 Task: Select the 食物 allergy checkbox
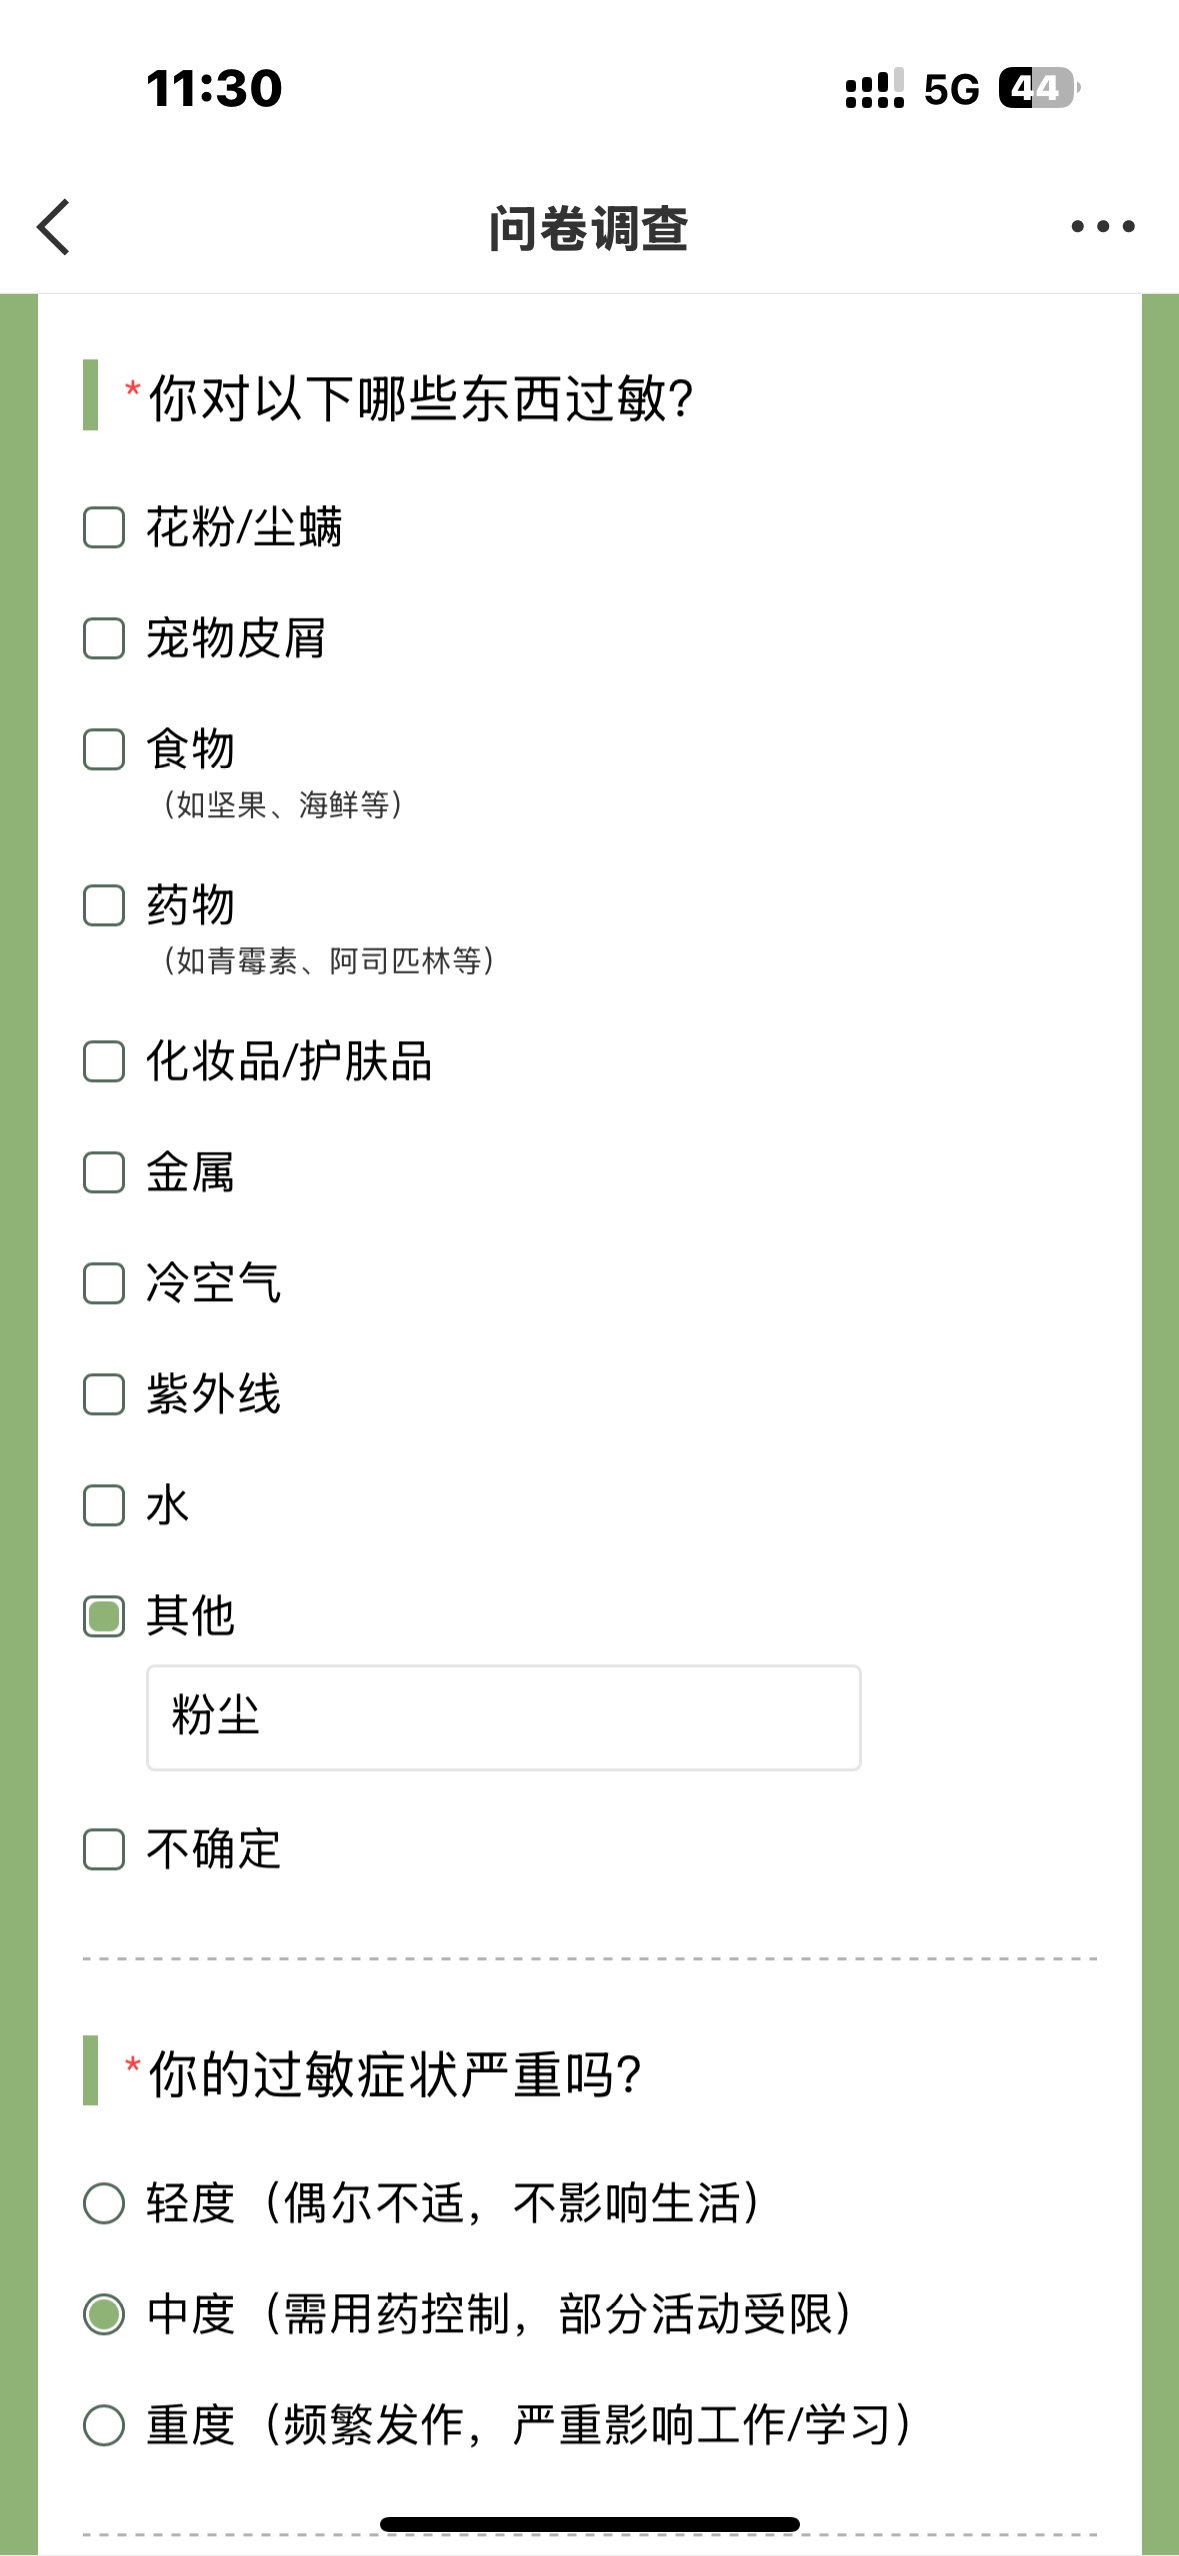pyautogui.click(x=104, y=749)
